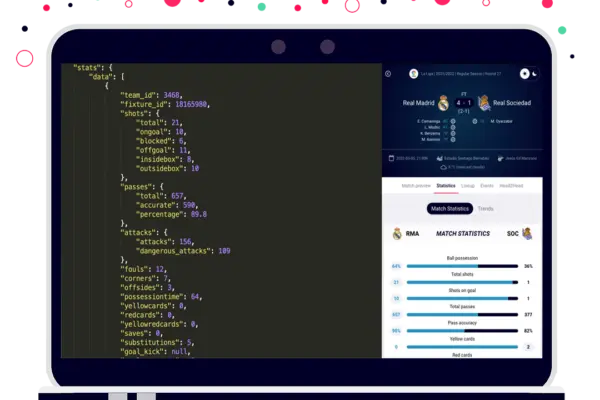Click the Total shots bar
600x400 pixels.
(462, 282)
